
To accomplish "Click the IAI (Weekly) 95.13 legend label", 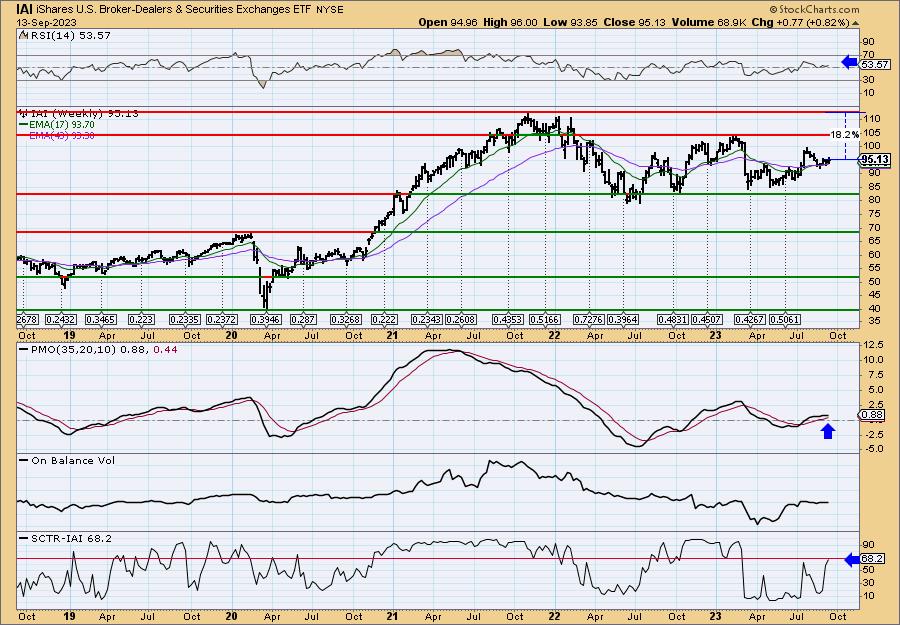I will (x=83, y=113).
